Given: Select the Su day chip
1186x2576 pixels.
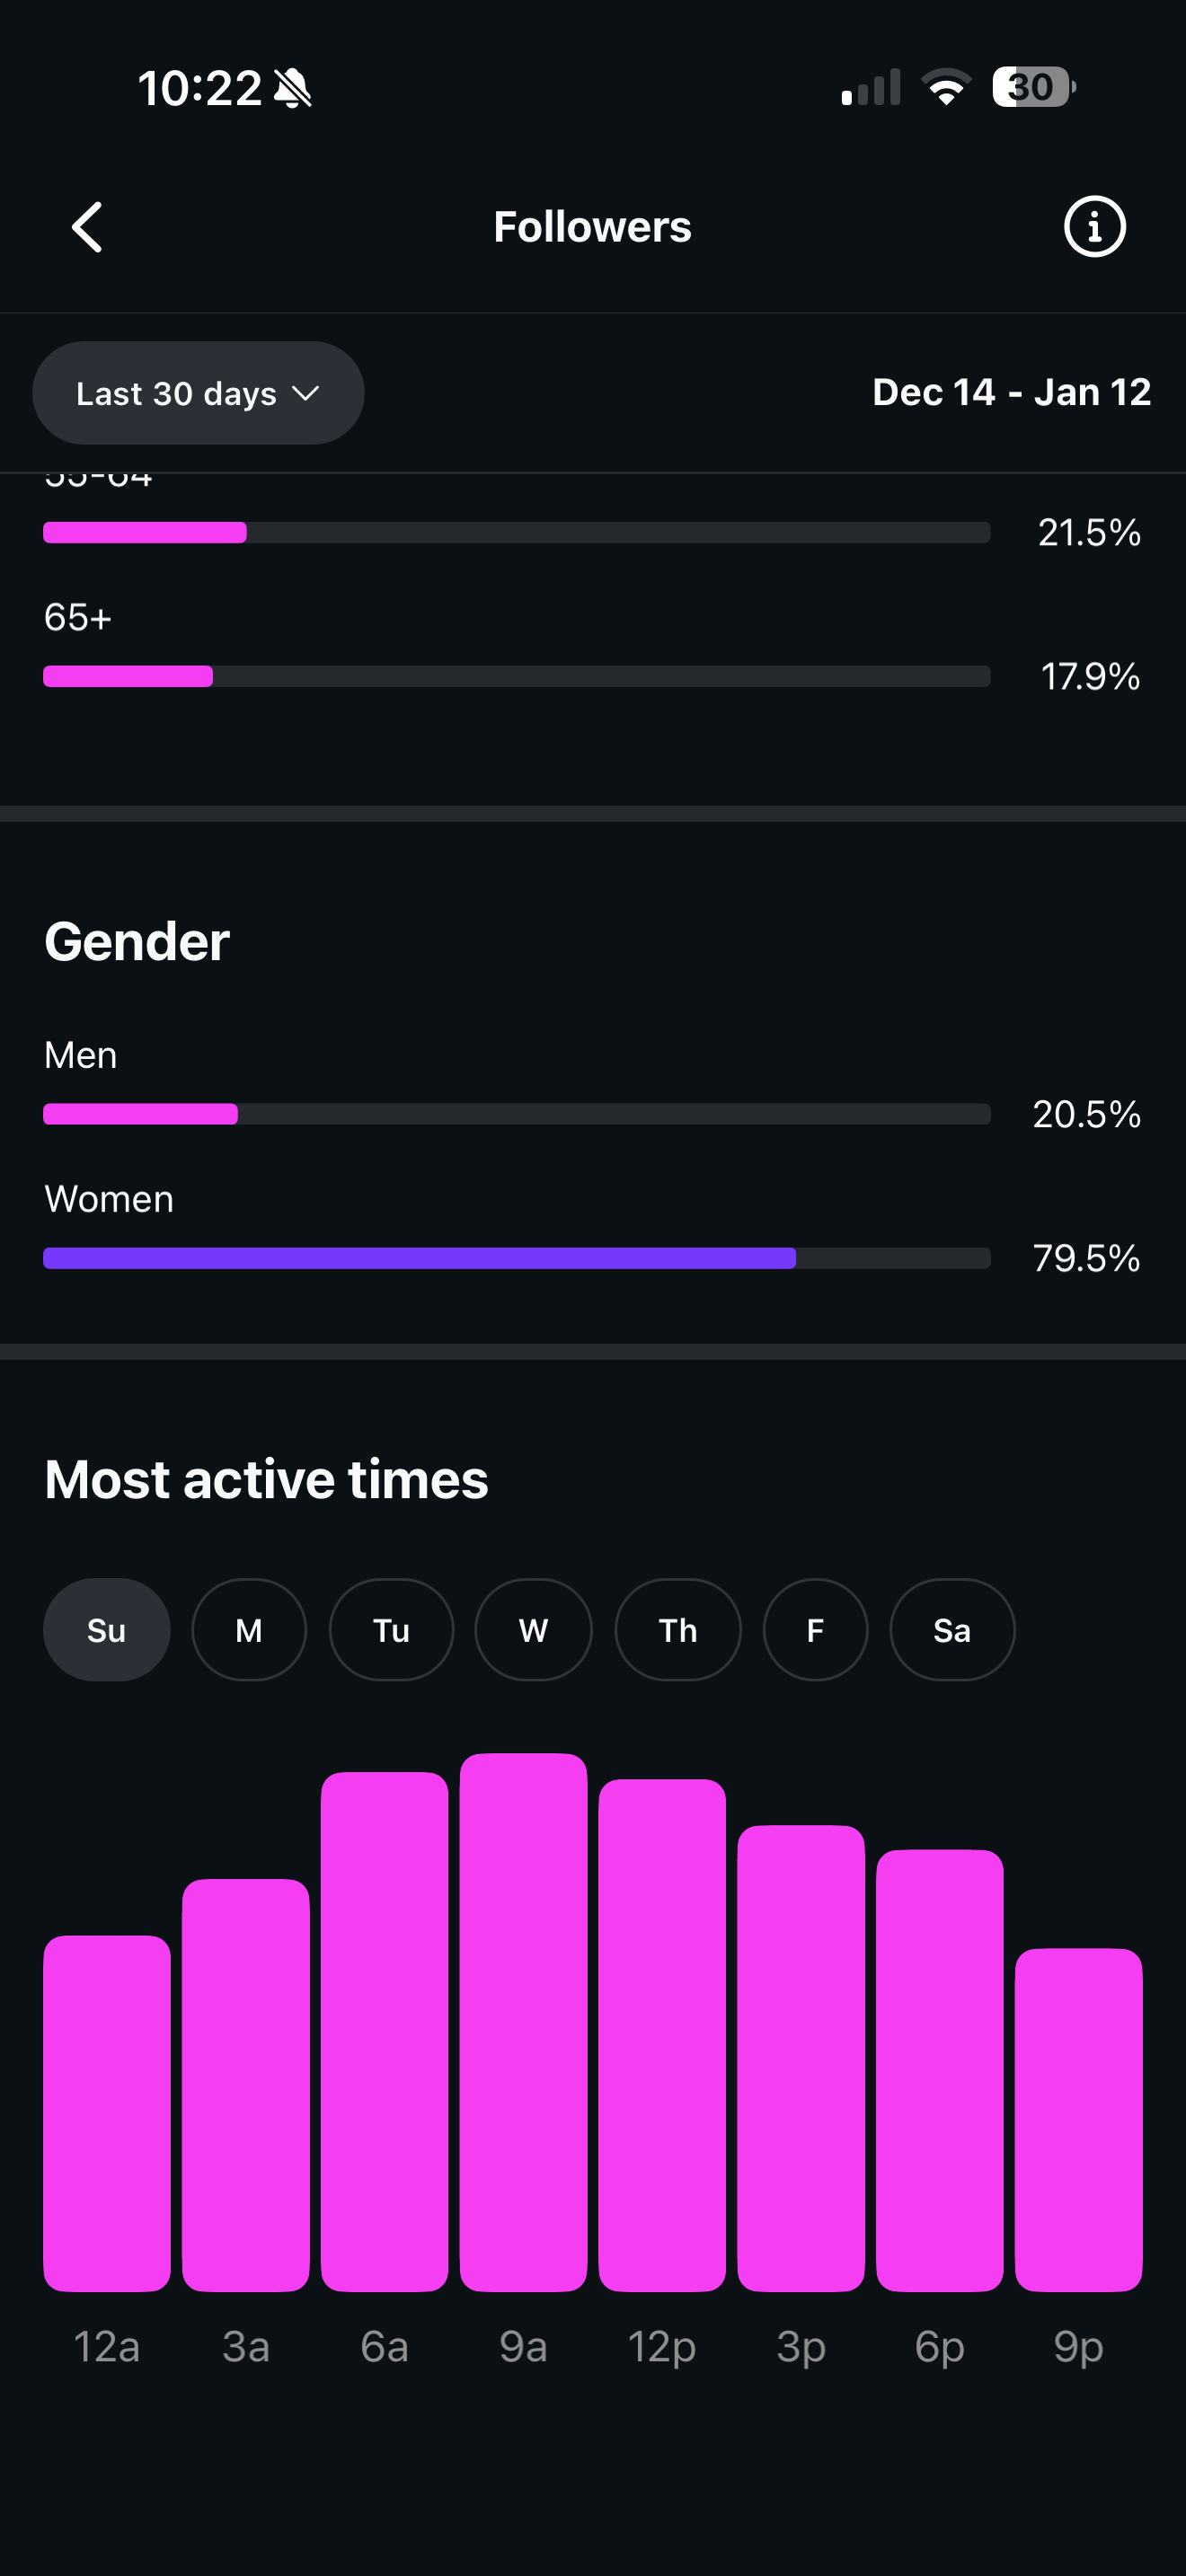Looking at the screenshot, I should click(x=106, y=1630).
